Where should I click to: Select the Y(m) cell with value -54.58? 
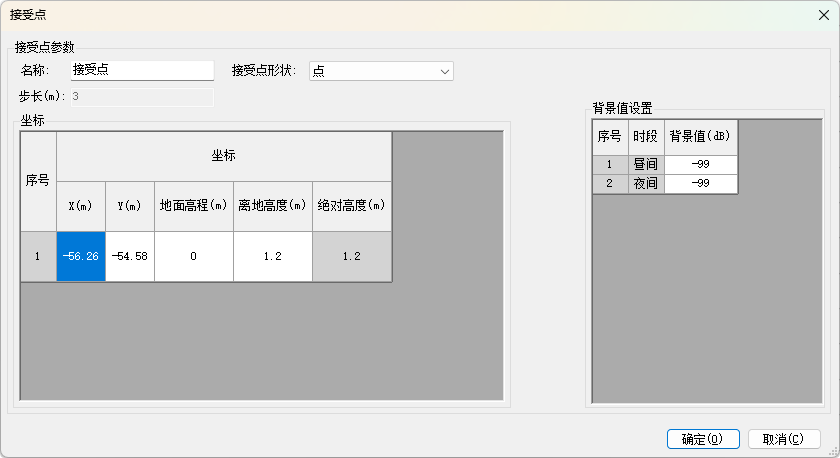(x=130, y=256)
